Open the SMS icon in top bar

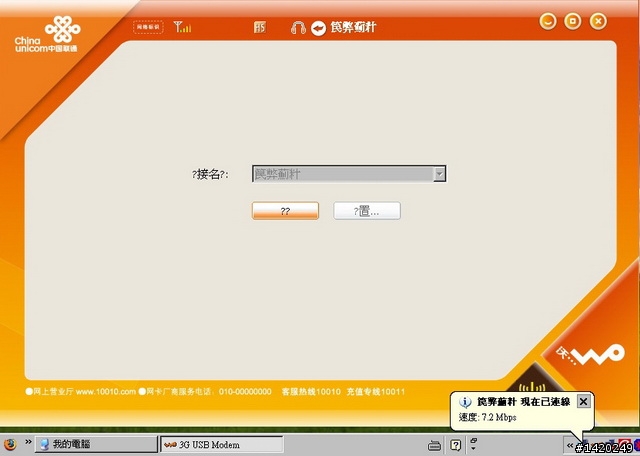click(x=260, y=27)
